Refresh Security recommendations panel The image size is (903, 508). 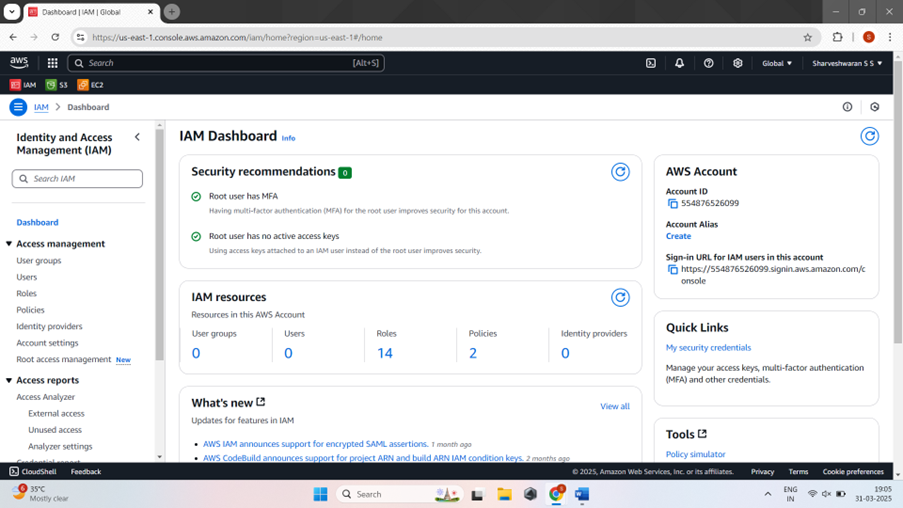[x=620, y=172]
